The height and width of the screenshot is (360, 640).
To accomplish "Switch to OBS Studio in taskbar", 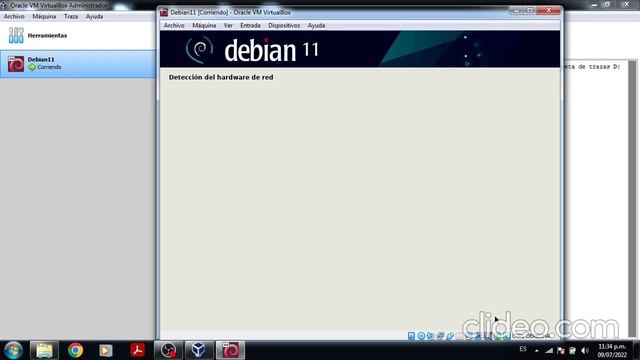I will coord(168,350).
